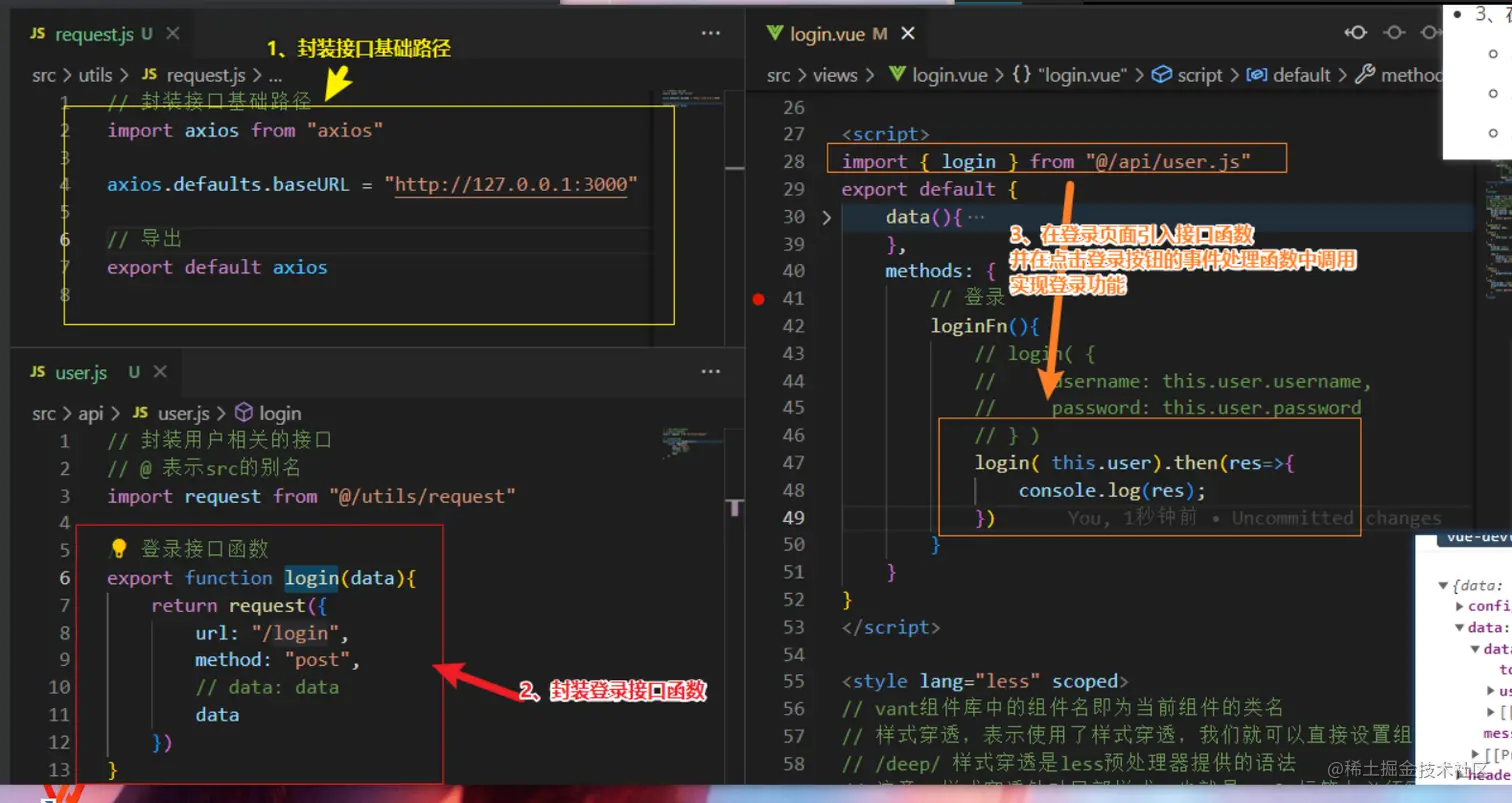Click '</script>' closing tag on line 53
Viewport: 1512px width, 803px height.
[891, 627]
